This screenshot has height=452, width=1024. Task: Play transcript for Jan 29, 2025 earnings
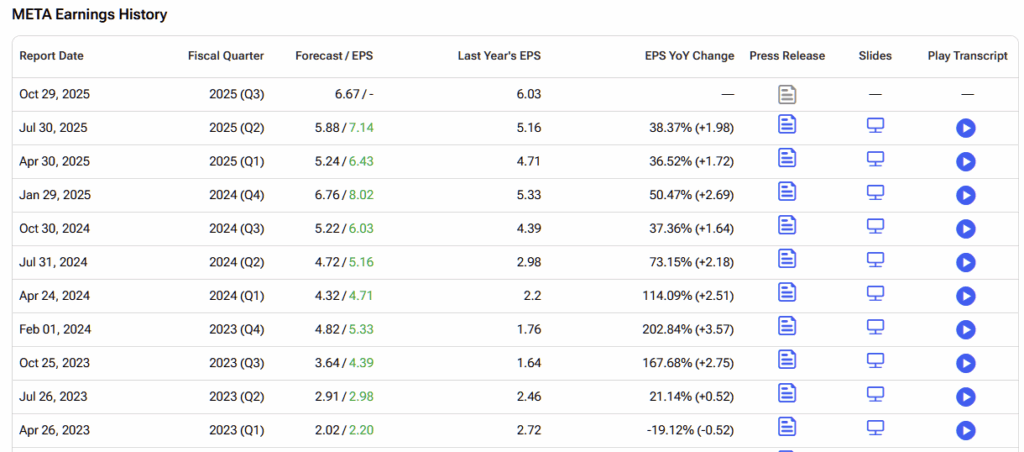966,195
